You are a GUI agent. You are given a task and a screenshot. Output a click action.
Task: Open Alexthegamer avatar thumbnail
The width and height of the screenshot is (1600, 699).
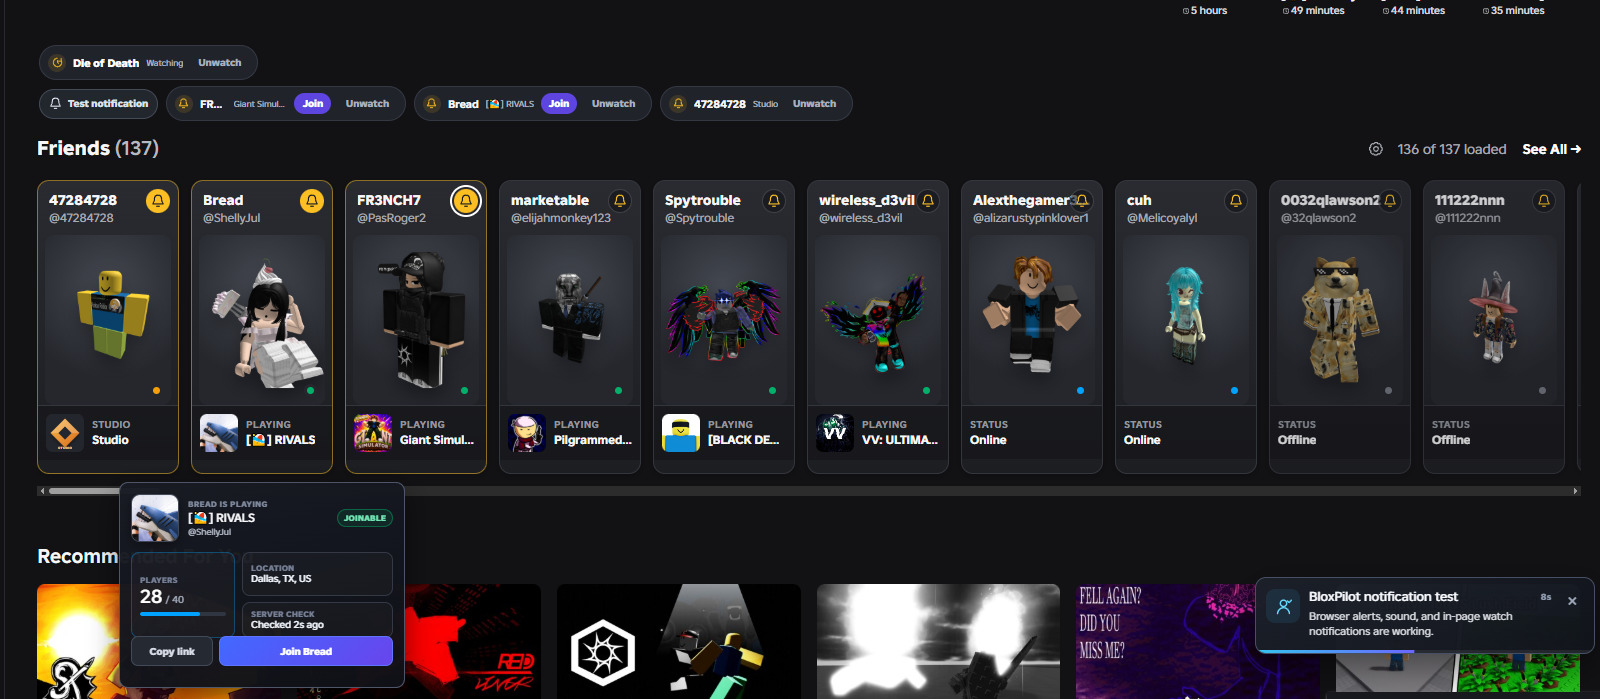coord(1032,320)
